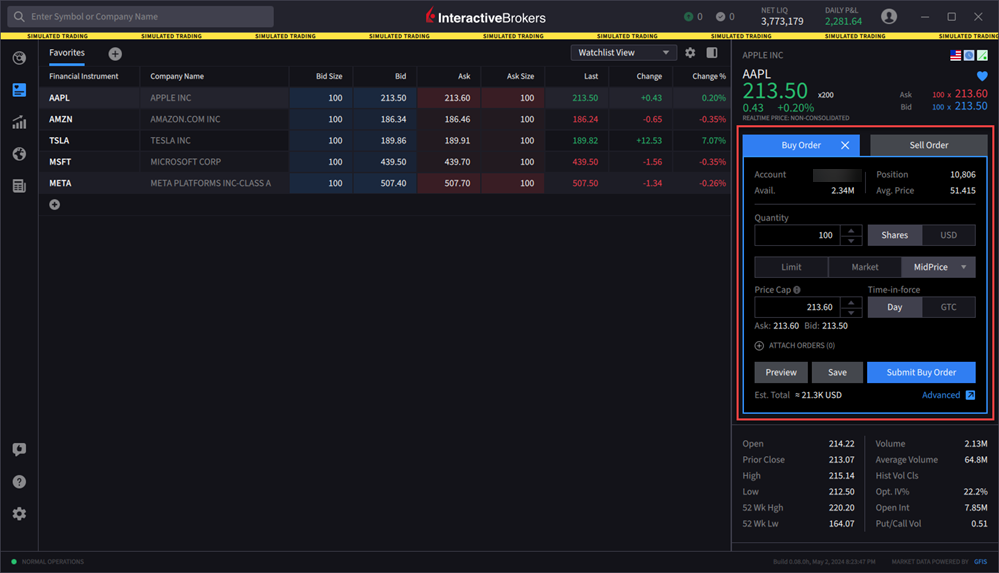Select the TSLA watchlist row
Image resolution: width=999 pixels, height=573 pixels.
coord(385,140)
